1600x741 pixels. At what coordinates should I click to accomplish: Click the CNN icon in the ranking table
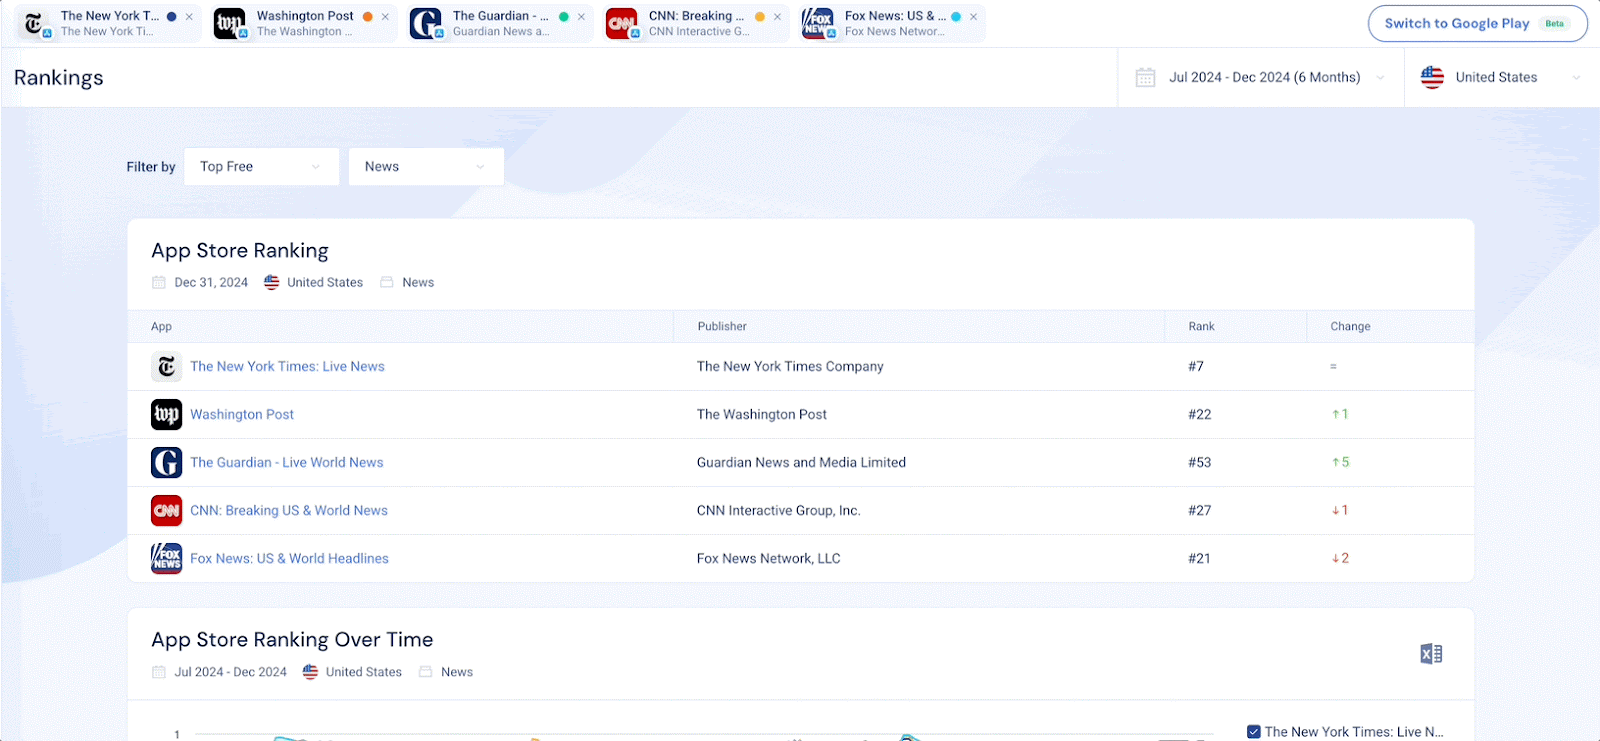coord(166,510)
